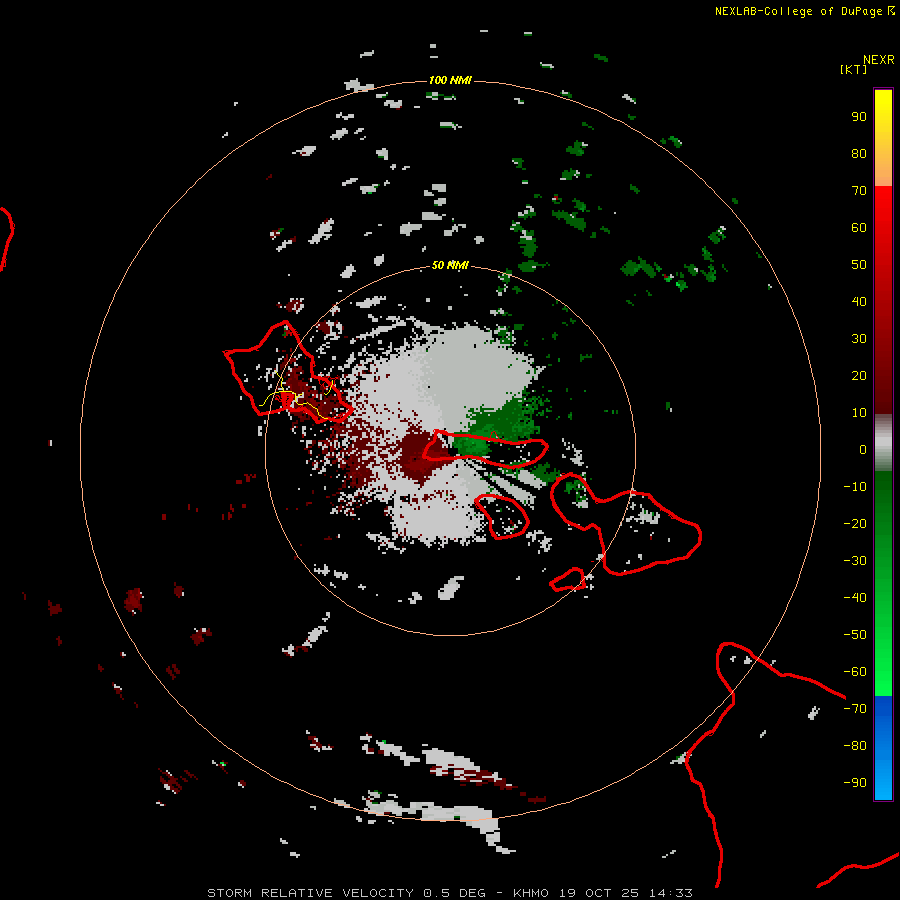Select the positive 60 scale value
The width and height of the screenshot is (900, 900).
[859, 228]
